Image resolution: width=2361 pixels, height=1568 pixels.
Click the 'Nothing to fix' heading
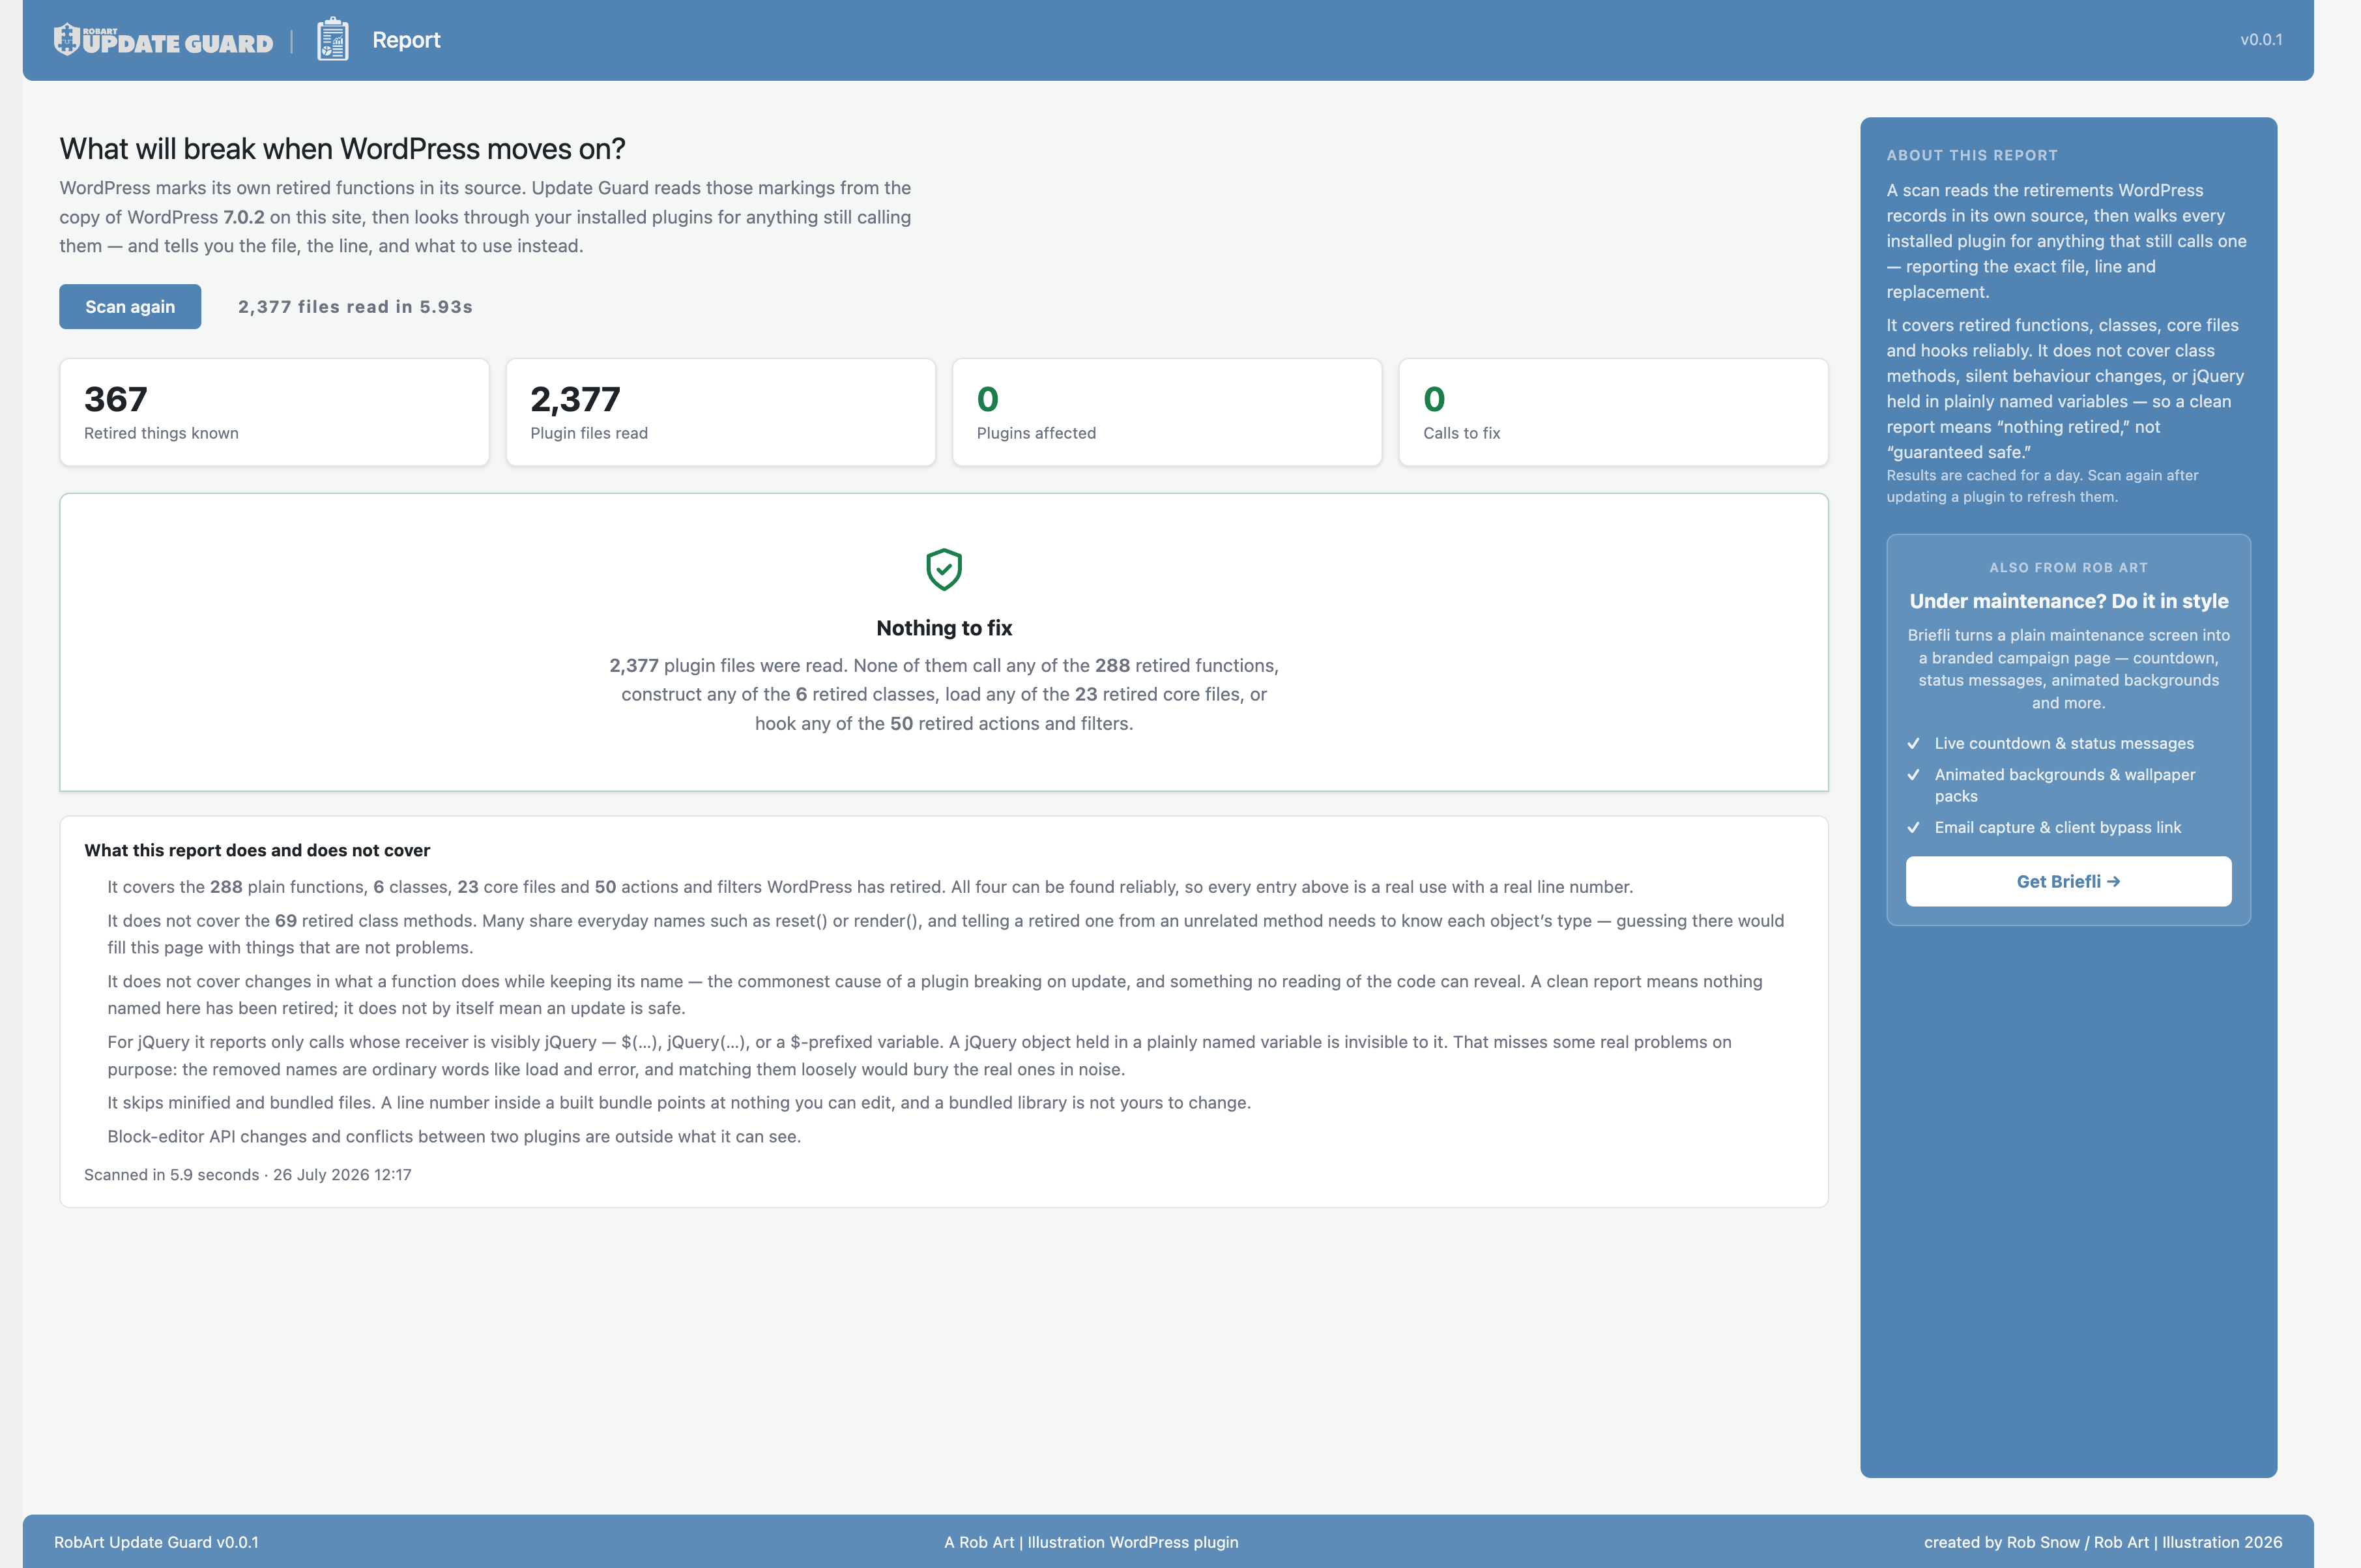point(944,628)
